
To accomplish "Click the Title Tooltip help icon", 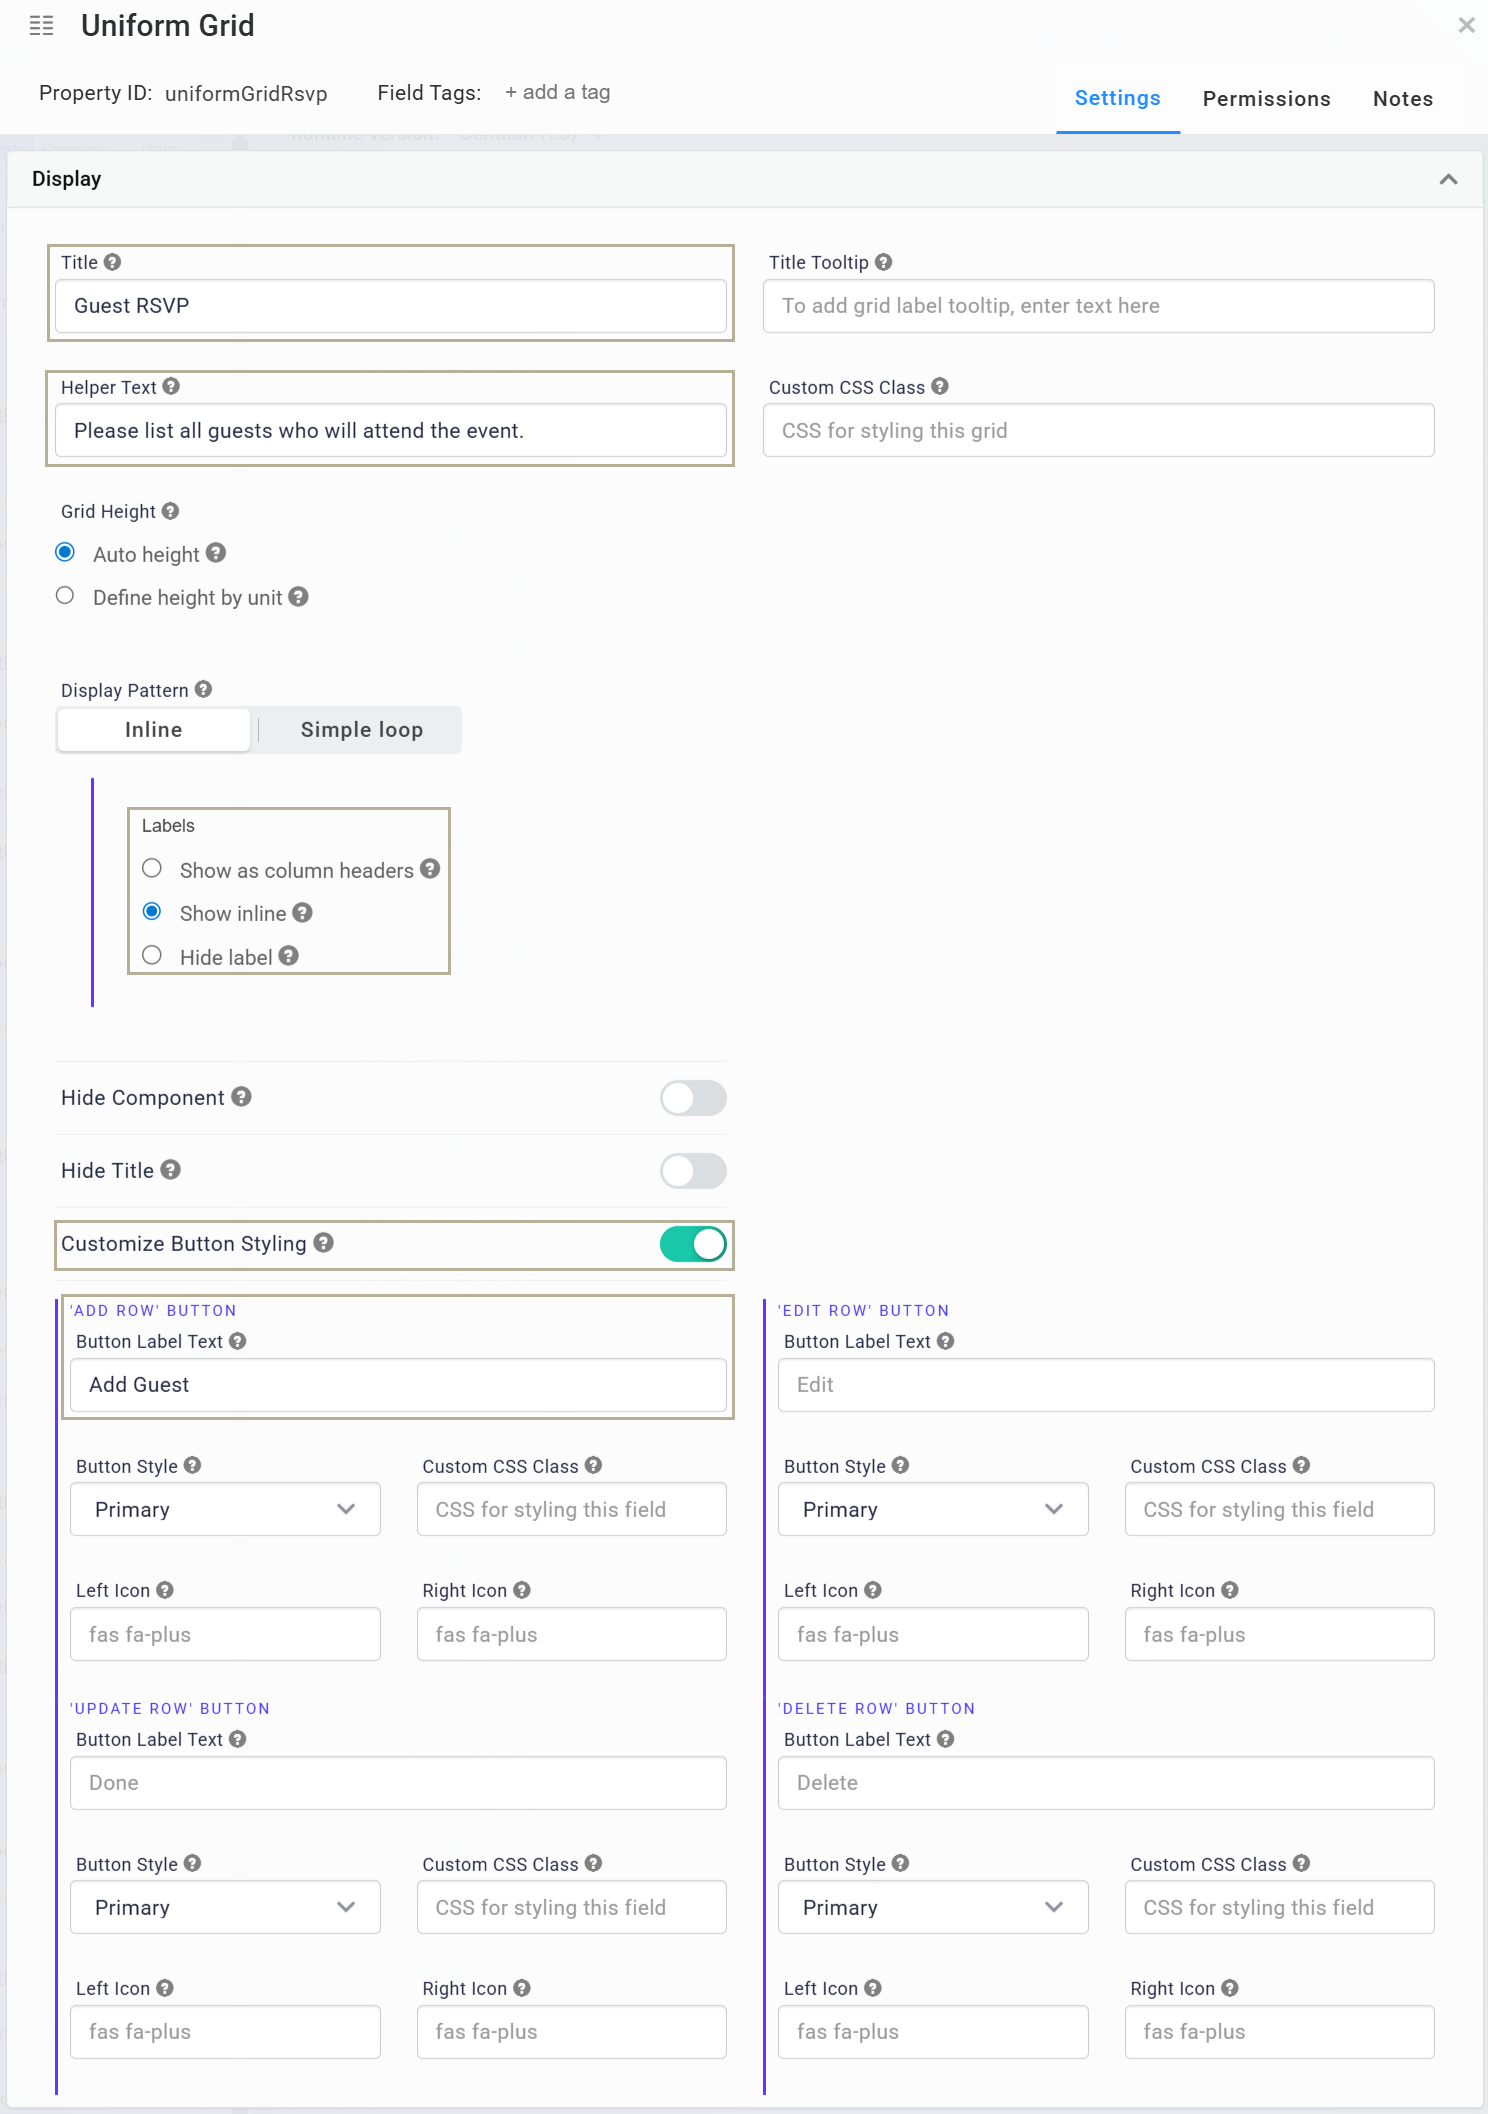I will 883,262.
